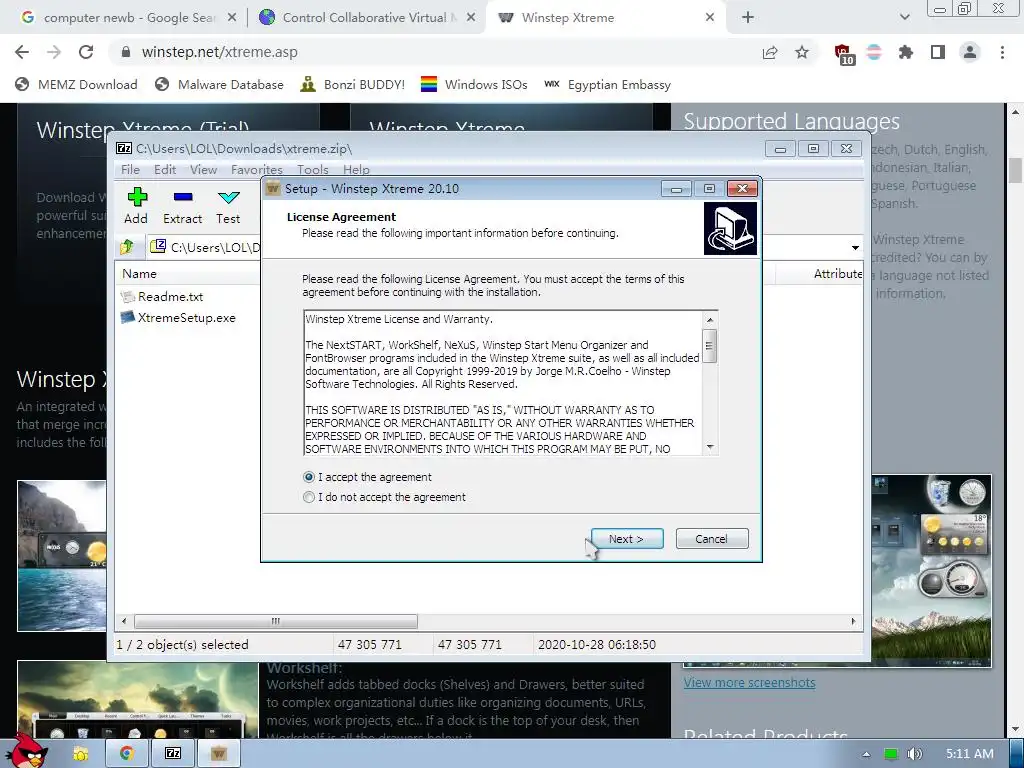Open a new browser tab with plus
Image resolution: width=1024 pixels, height=768 pixels.
point(748,18)
